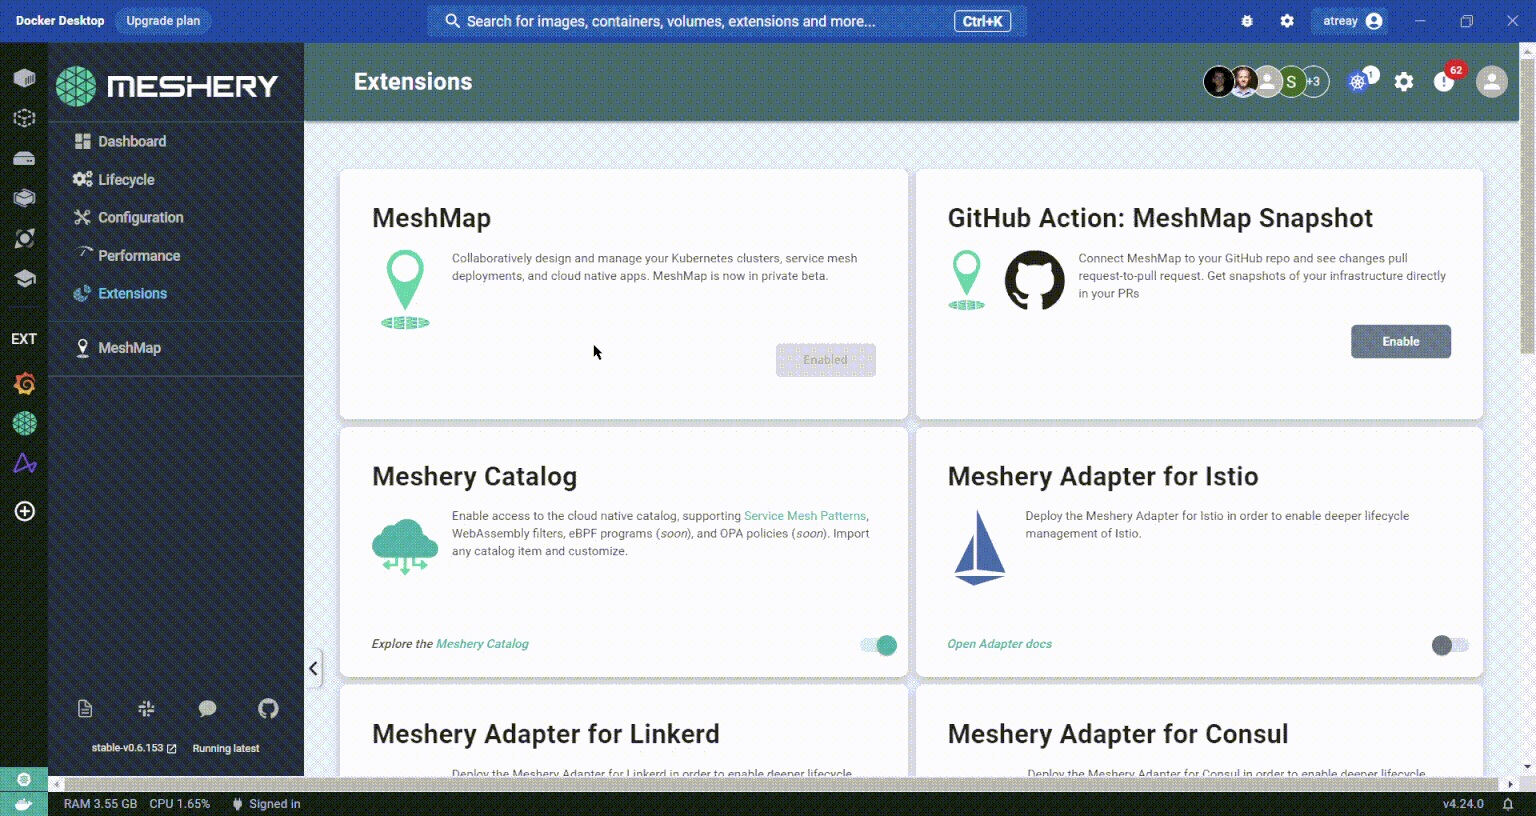Follow the Meshery Catalog link
Image resolution: width=1536 pixels, height=816 pixels.
pyautogui.click(x=482, y=644)
